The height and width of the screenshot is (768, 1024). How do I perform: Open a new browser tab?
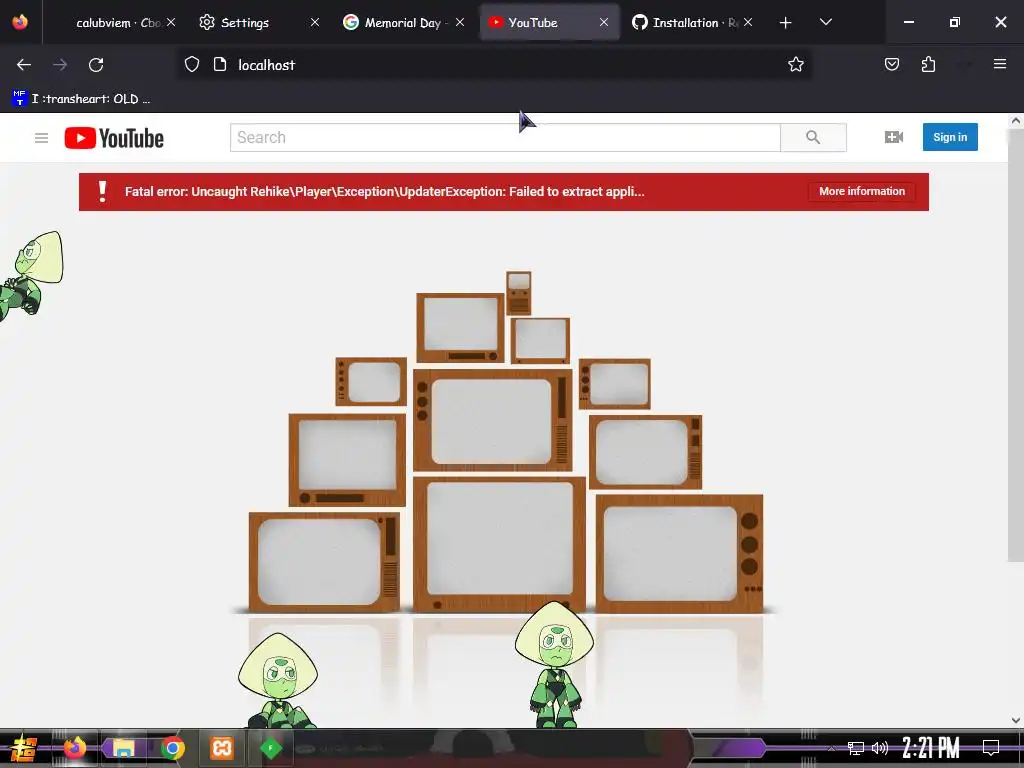pos(786,23)
